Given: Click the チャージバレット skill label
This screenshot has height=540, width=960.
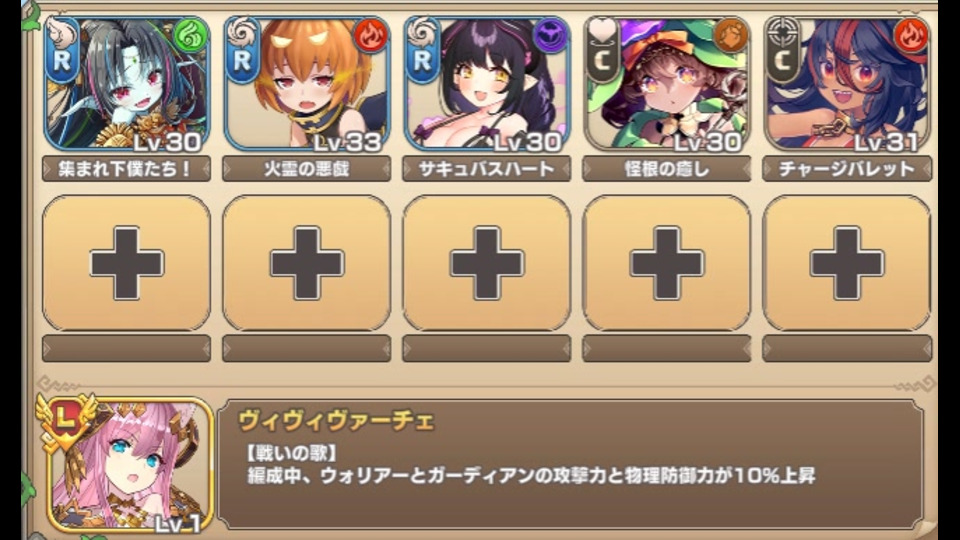Looking at the screenshot, I should click(x=847, y=169).
